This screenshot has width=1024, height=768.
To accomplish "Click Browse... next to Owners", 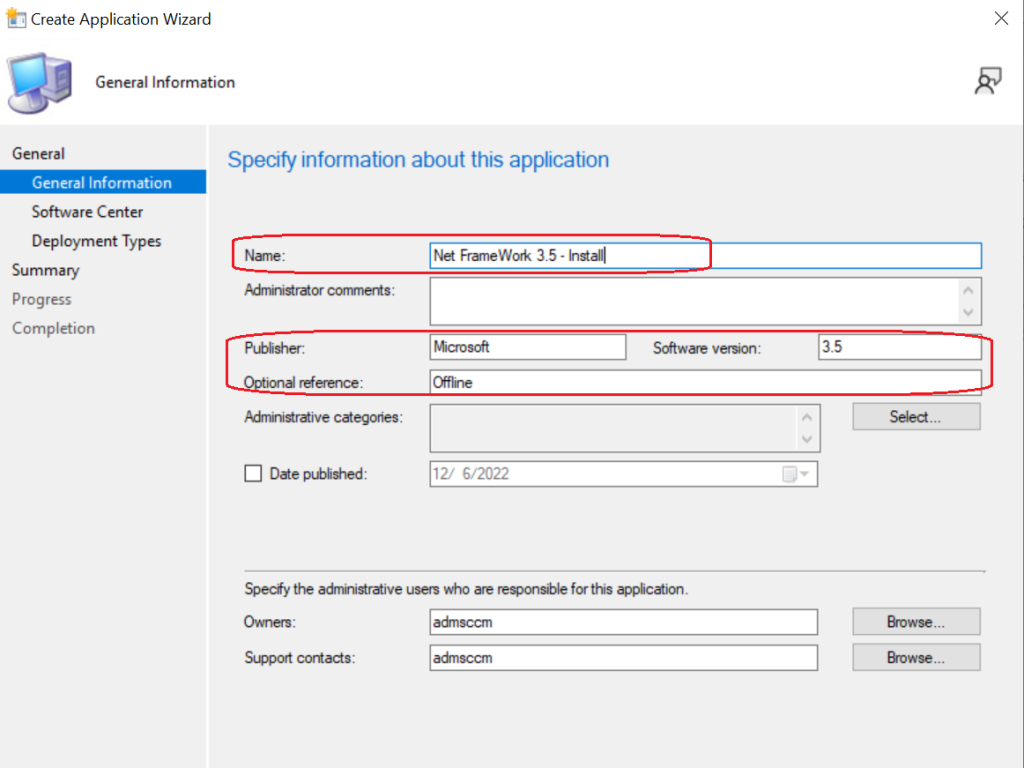I will tap(916, 622).
